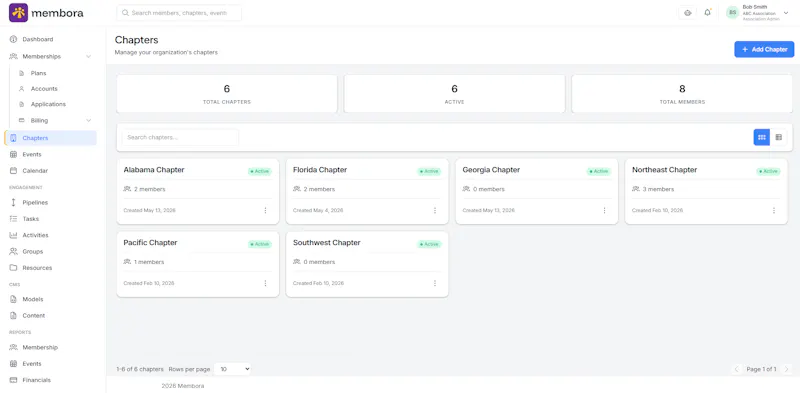
Task: Open Southwest Chapter options menu
Action: pyautogui.click(x=435, y=283)
